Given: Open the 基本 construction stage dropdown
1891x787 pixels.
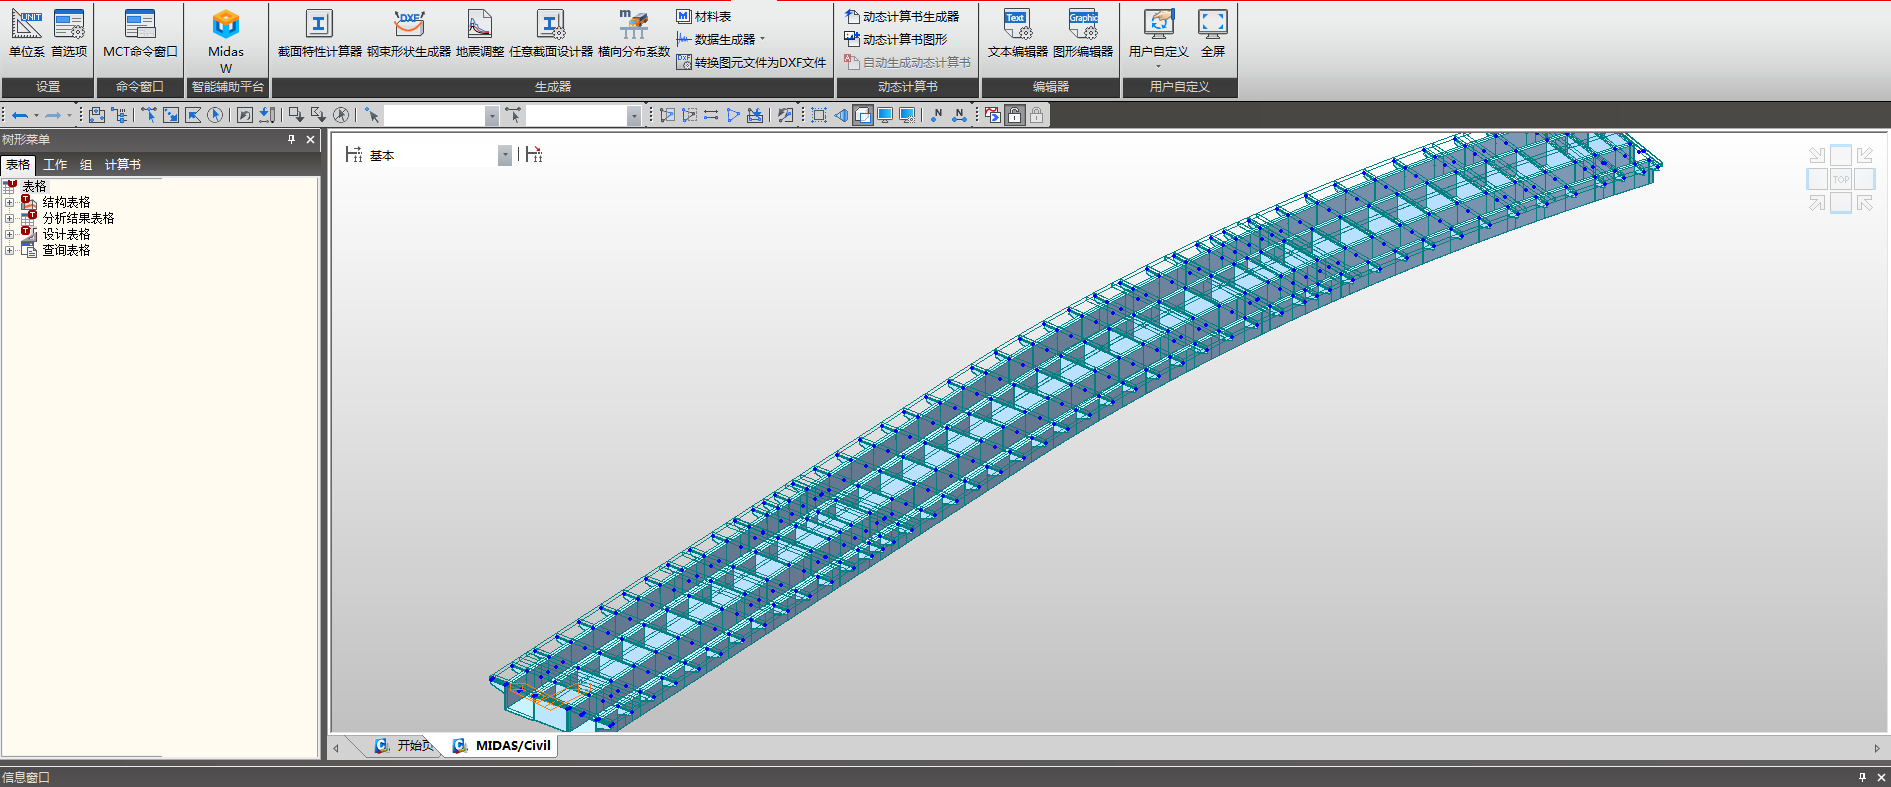Looking at the screenshot, I should (x=505, y=155).
